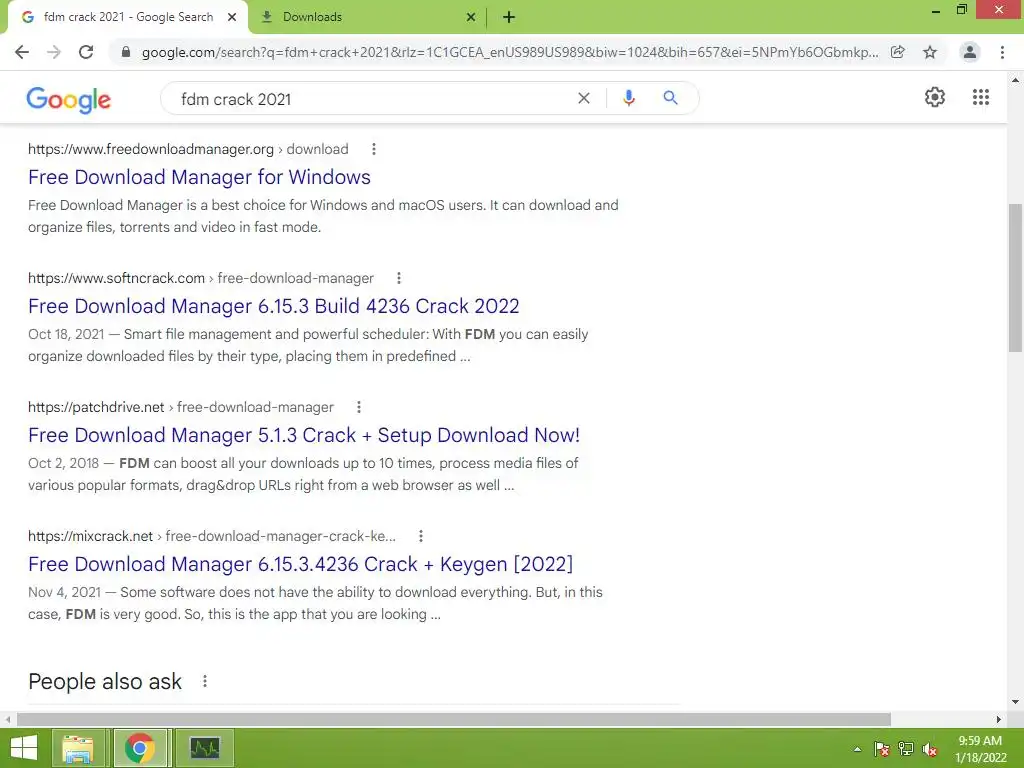Show hidden system tray icons
This screenshot has height=768, width=1024.
click(857, 749)
